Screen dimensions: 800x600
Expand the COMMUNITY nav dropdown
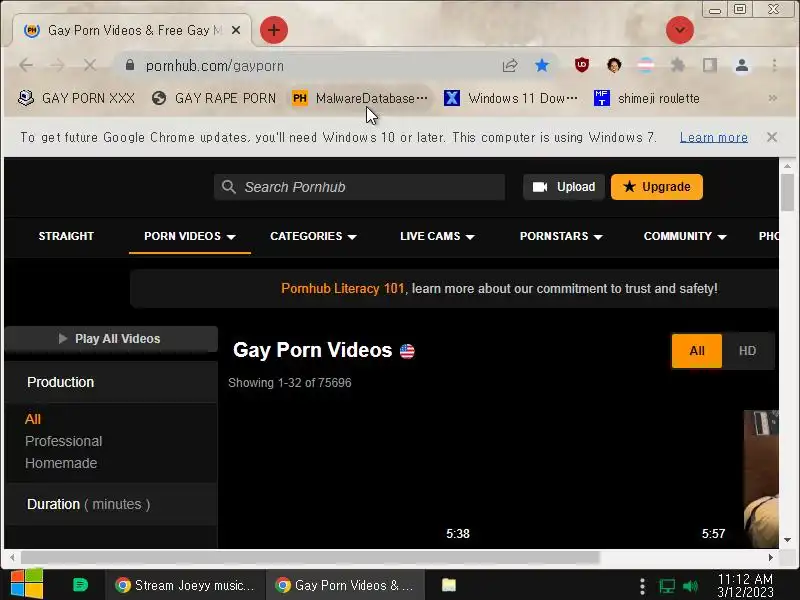(x=685, y=236)
